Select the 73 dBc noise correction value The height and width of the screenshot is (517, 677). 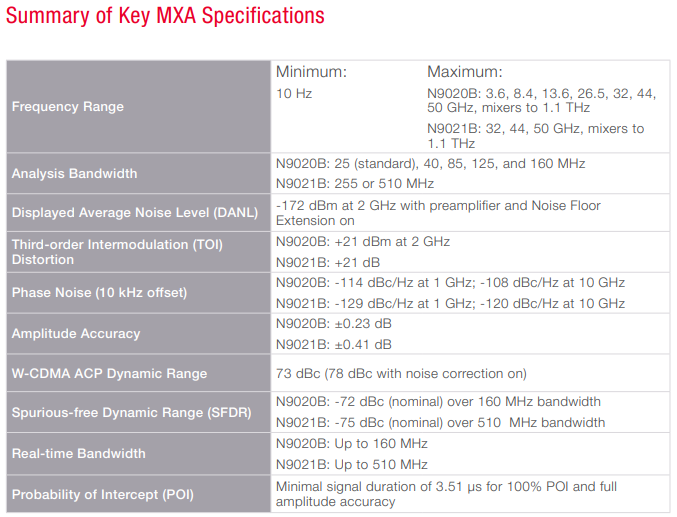click(x=401, y=374)
